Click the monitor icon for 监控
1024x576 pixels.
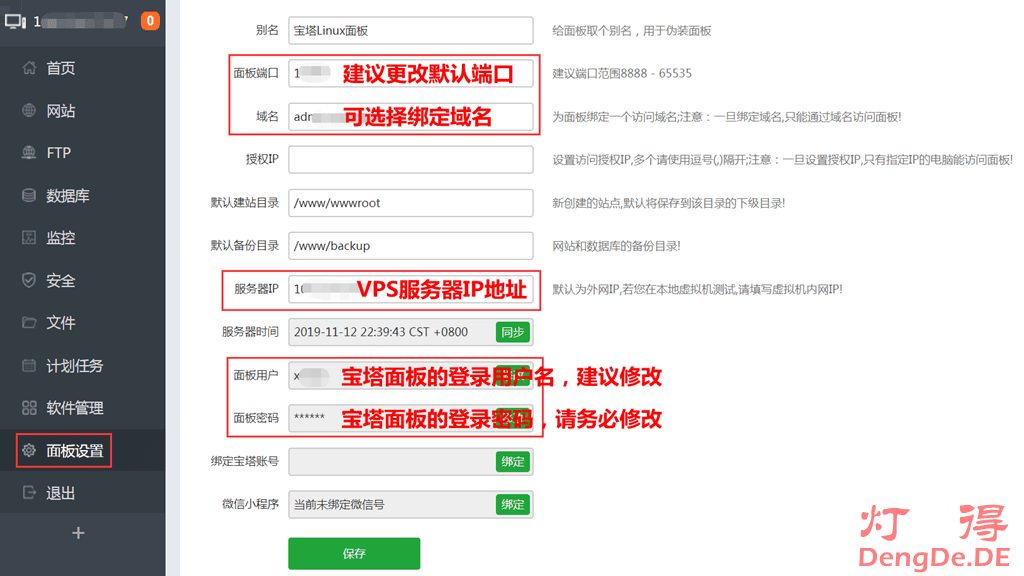[x=29, y=238]
